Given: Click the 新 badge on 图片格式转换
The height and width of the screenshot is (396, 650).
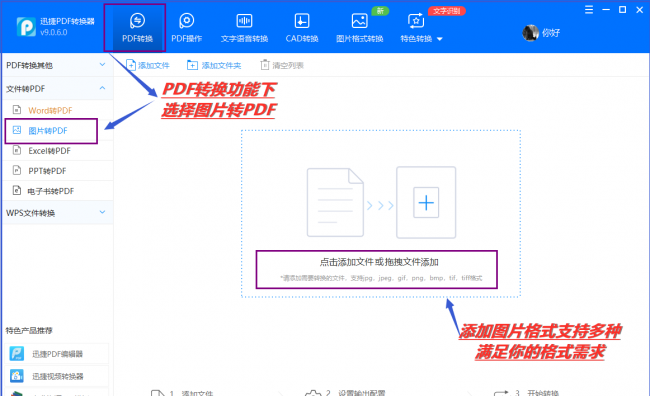Looking at the screenshot, I should 380,11.
